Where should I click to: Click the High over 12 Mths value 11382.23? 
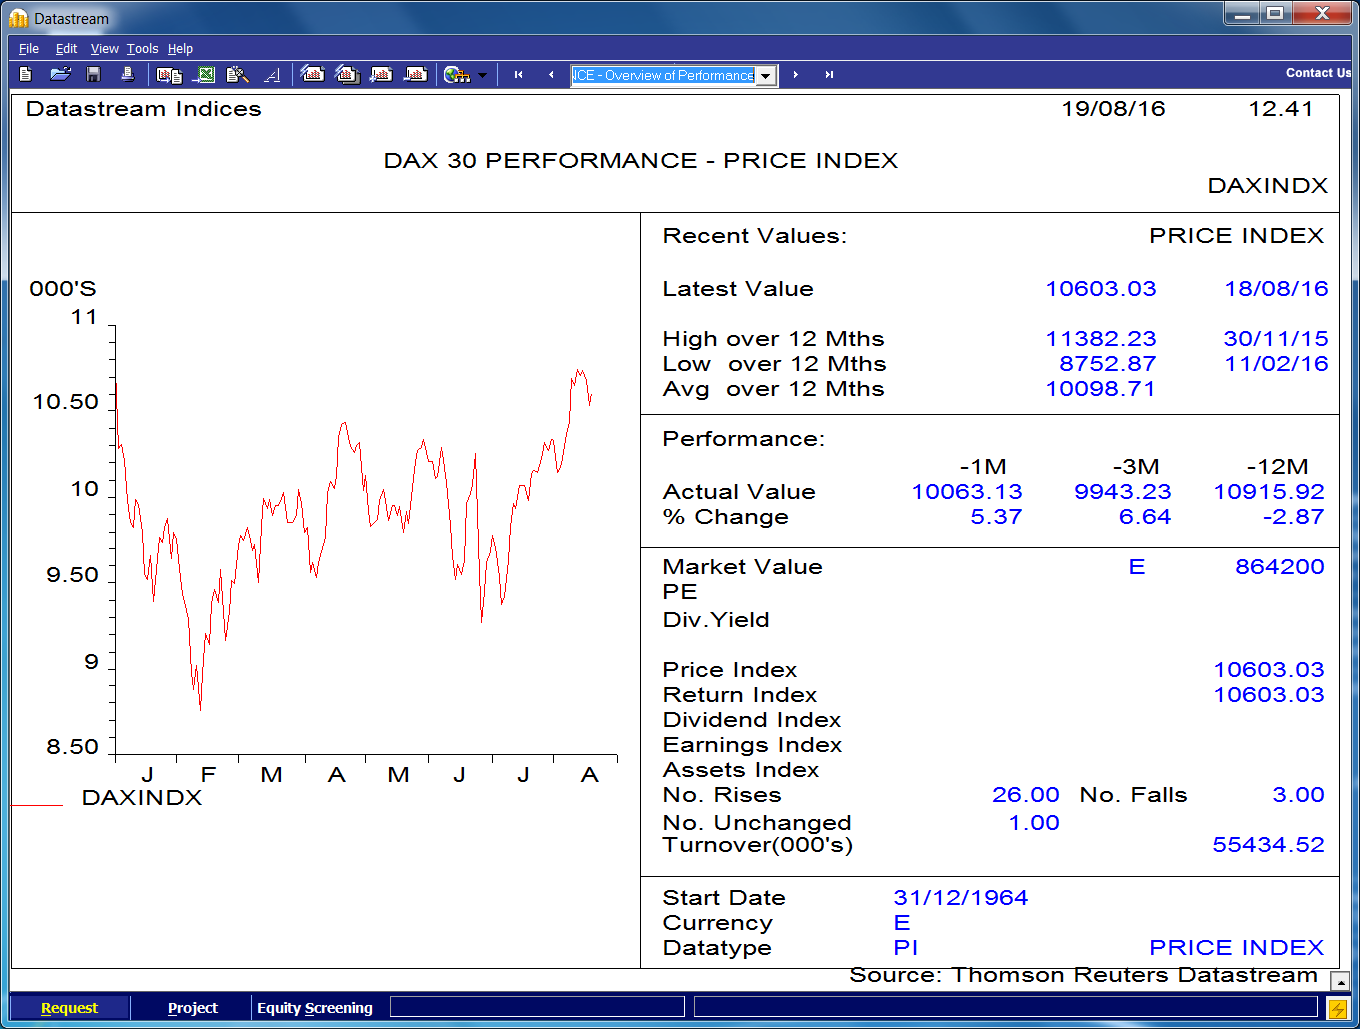coord(1101,339)
